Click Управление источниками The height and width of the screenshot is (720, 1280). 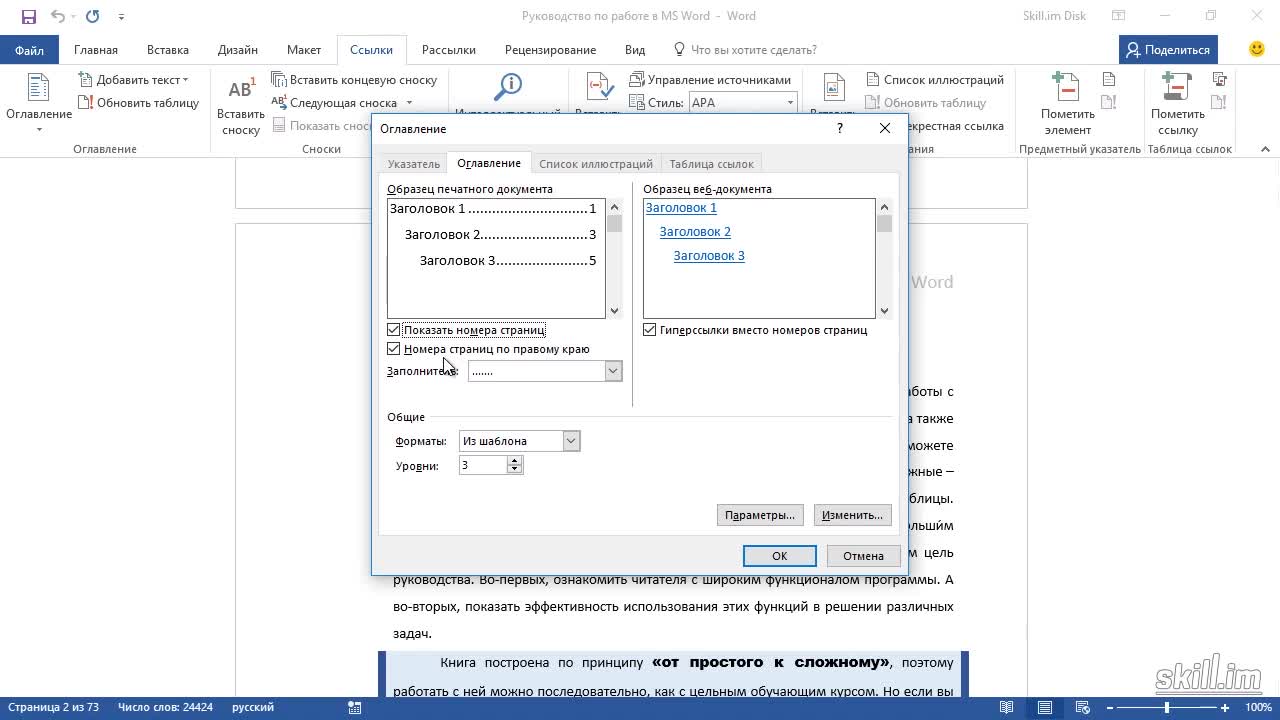coord(710,80)
